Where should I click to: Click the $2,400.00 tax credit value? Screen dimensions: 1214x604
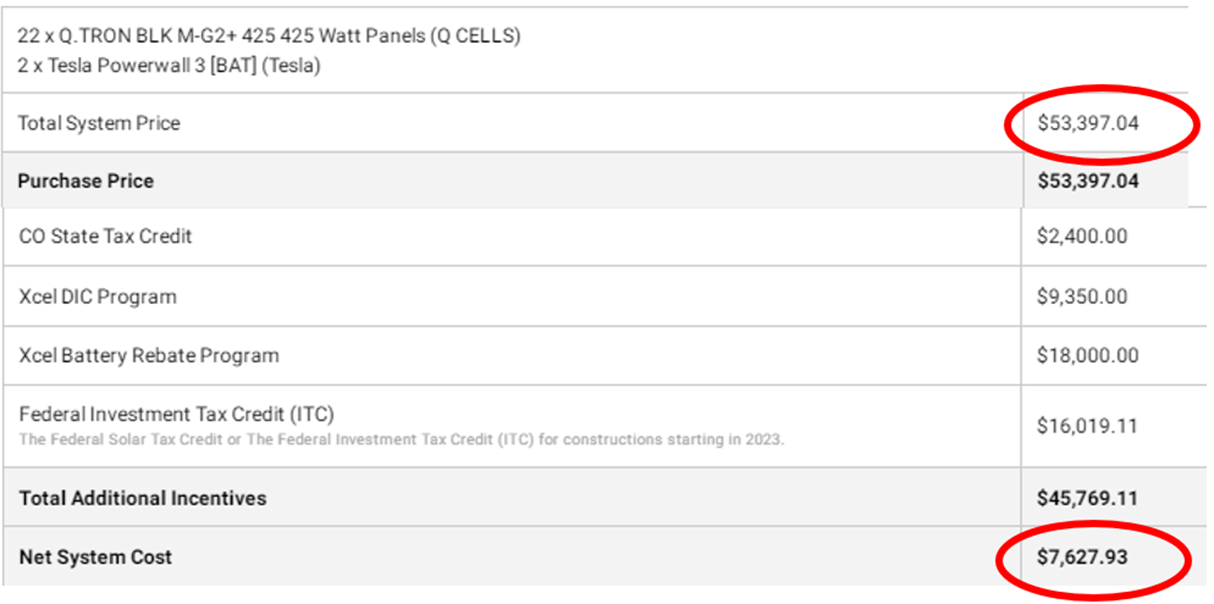coord(1082,237)
